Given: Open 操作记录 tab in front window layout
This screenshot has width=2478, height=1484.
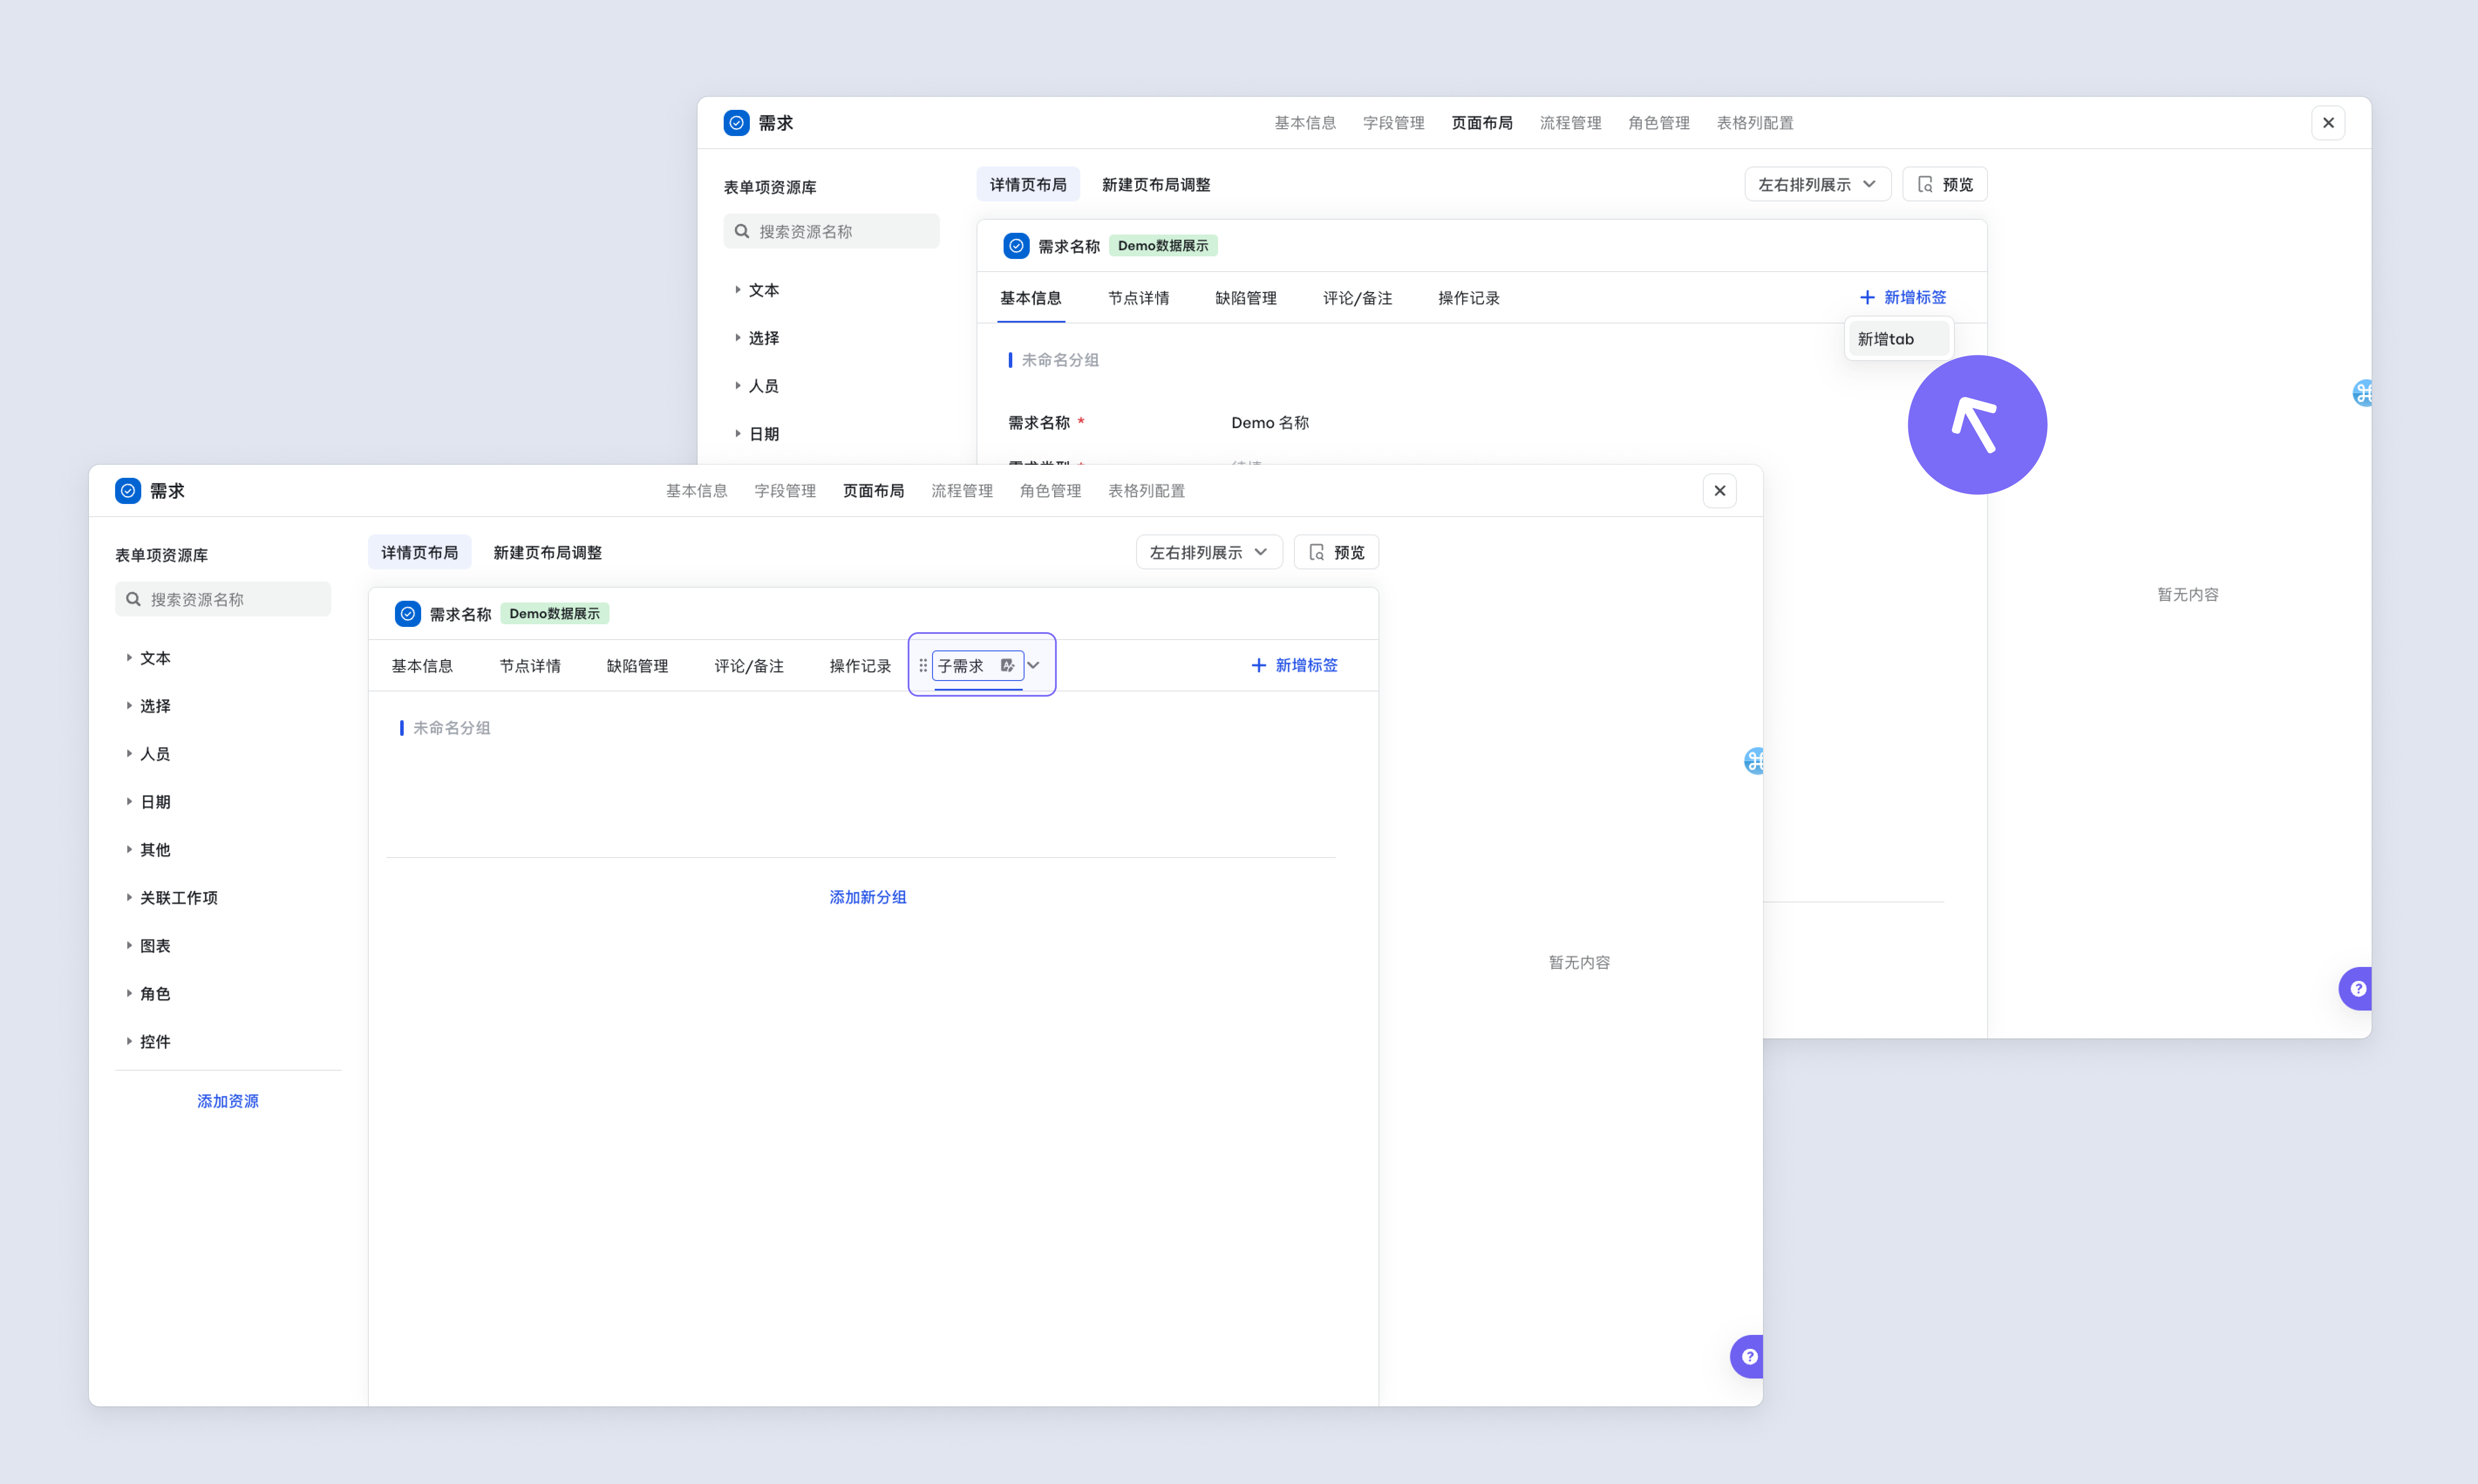Looking at the screenshot, I should point(860,666).
